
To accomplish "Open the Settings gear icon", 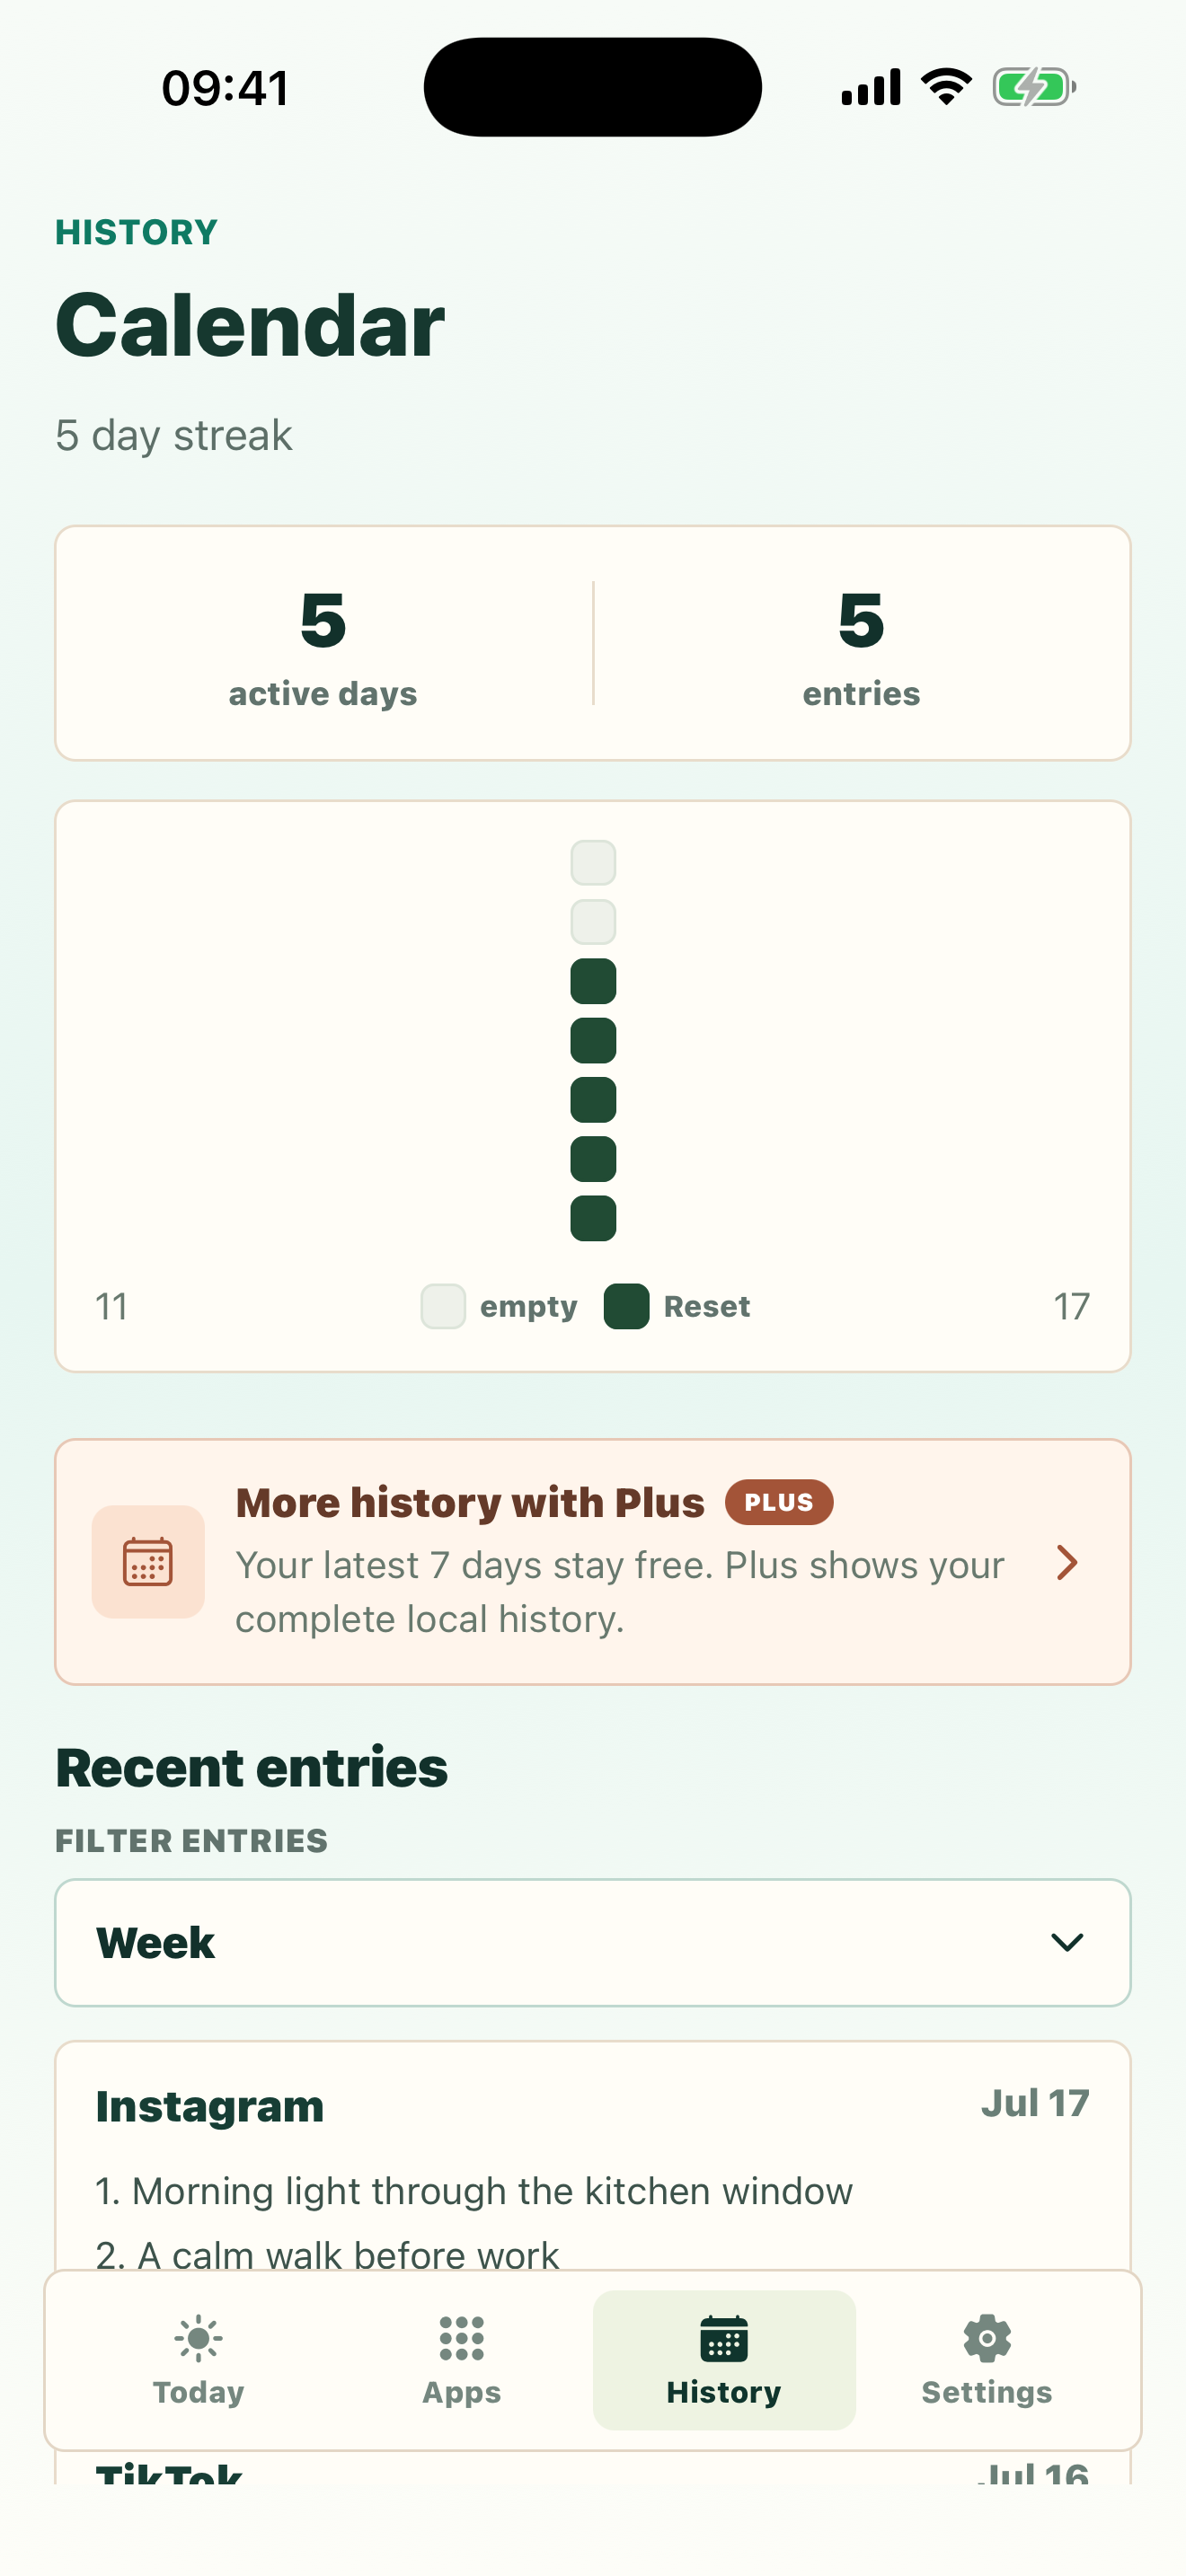I will [x=987, y=2338].
